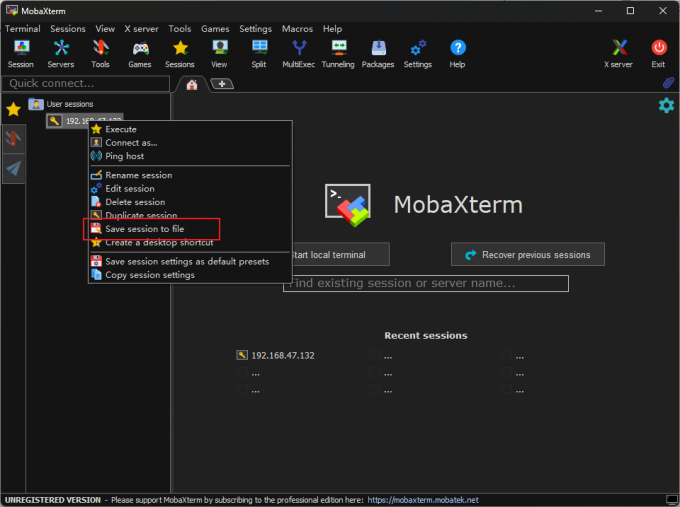
Task: Open the Terminal menu
Action: pos(23,29)
